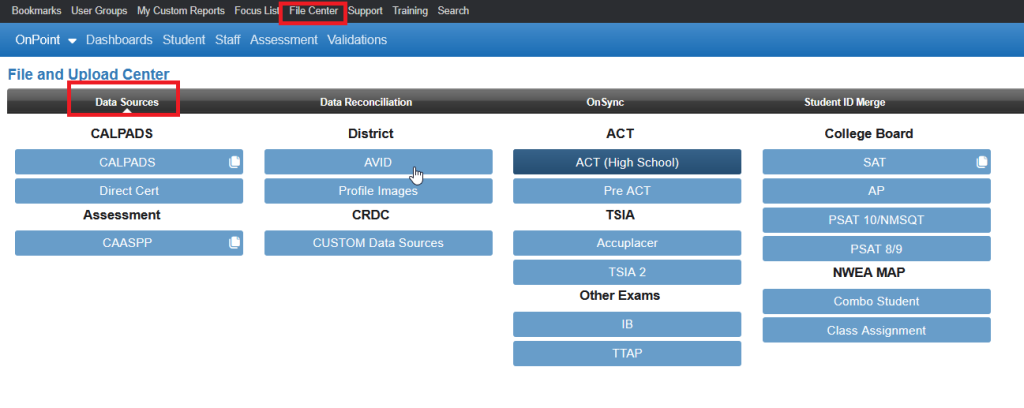Open the Student navigation item
This screenshot has height=408, width=1024.
[184, 40]
